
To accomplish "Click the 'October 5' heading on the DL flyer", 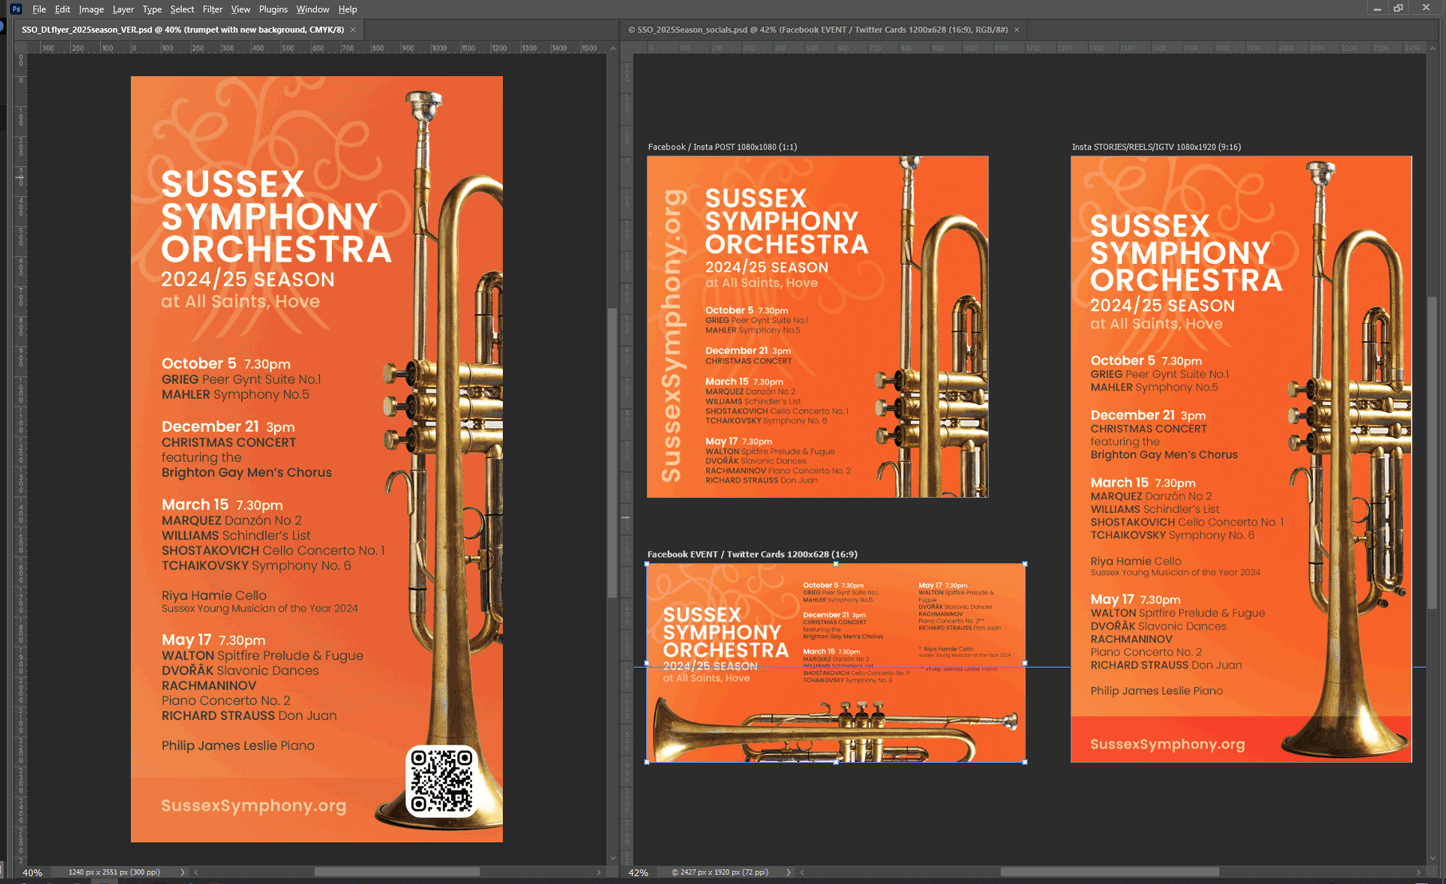I will coord(199,364).
